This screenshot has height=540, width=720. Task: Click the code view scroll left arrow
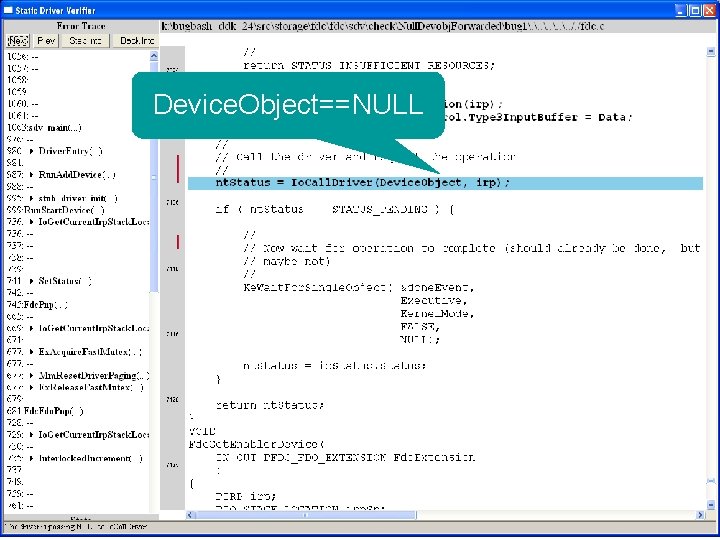pos(191,515)
